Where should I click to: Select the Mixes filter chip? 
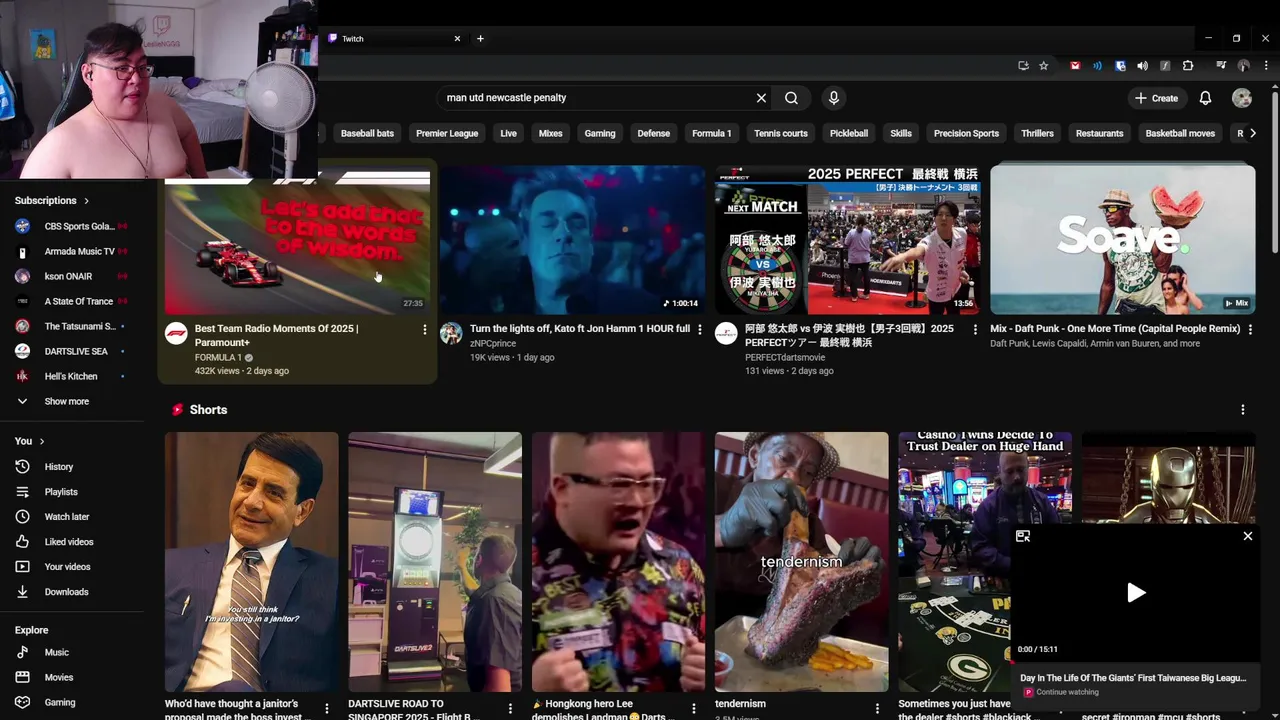551,133
